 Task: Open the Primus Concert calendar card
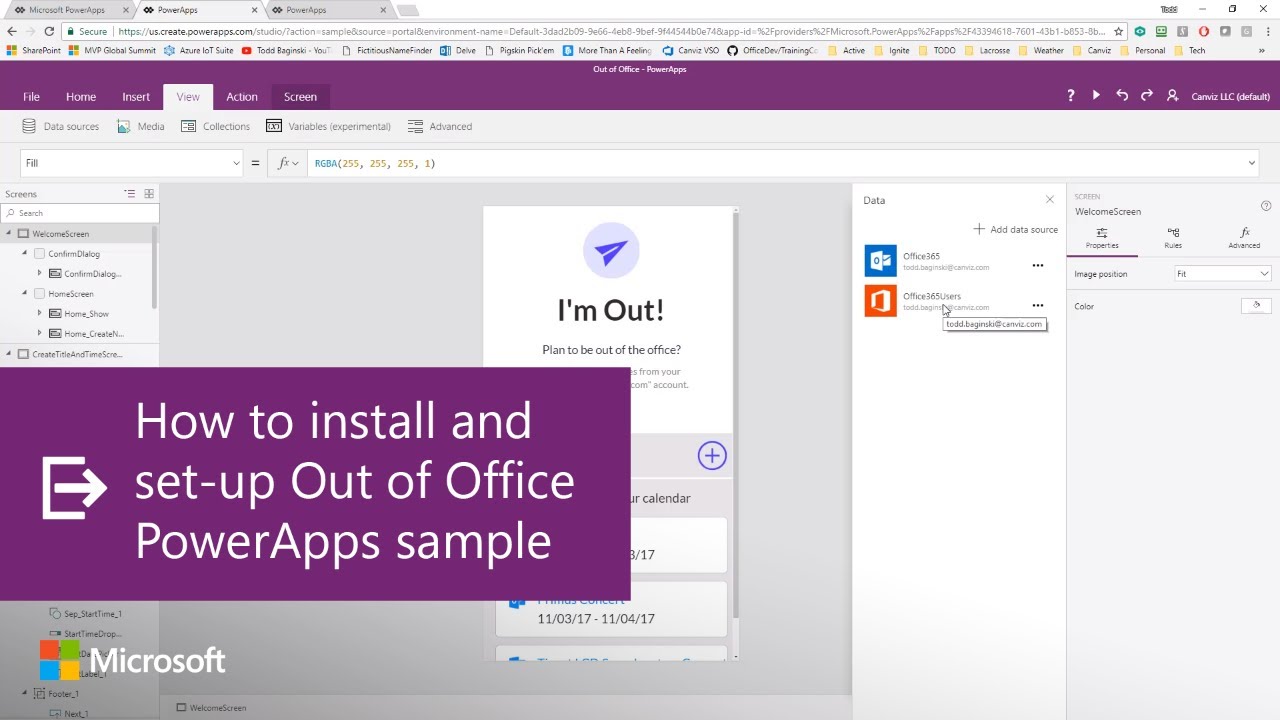click(x=611, y=609)
